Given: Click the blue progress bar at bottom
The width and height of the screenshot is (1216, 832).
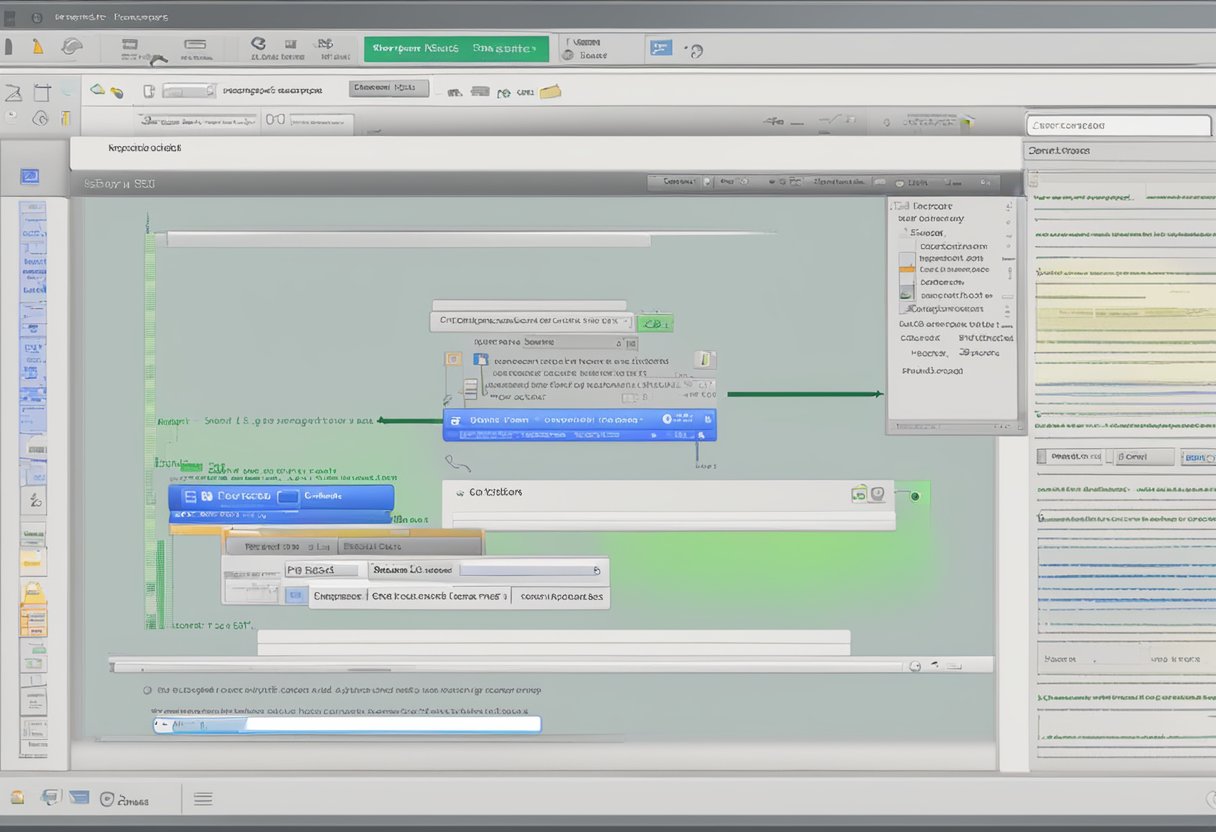Looking at the screenshot, I should [x=346, y=724].
